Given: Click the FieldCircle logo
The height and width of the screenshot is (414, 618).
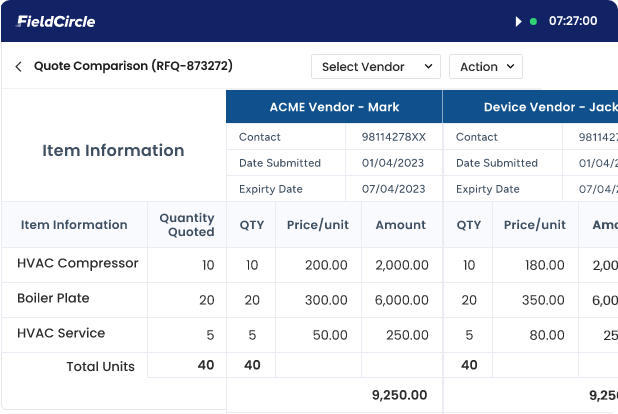Looking at the screenshot, I should coord(56,21).
